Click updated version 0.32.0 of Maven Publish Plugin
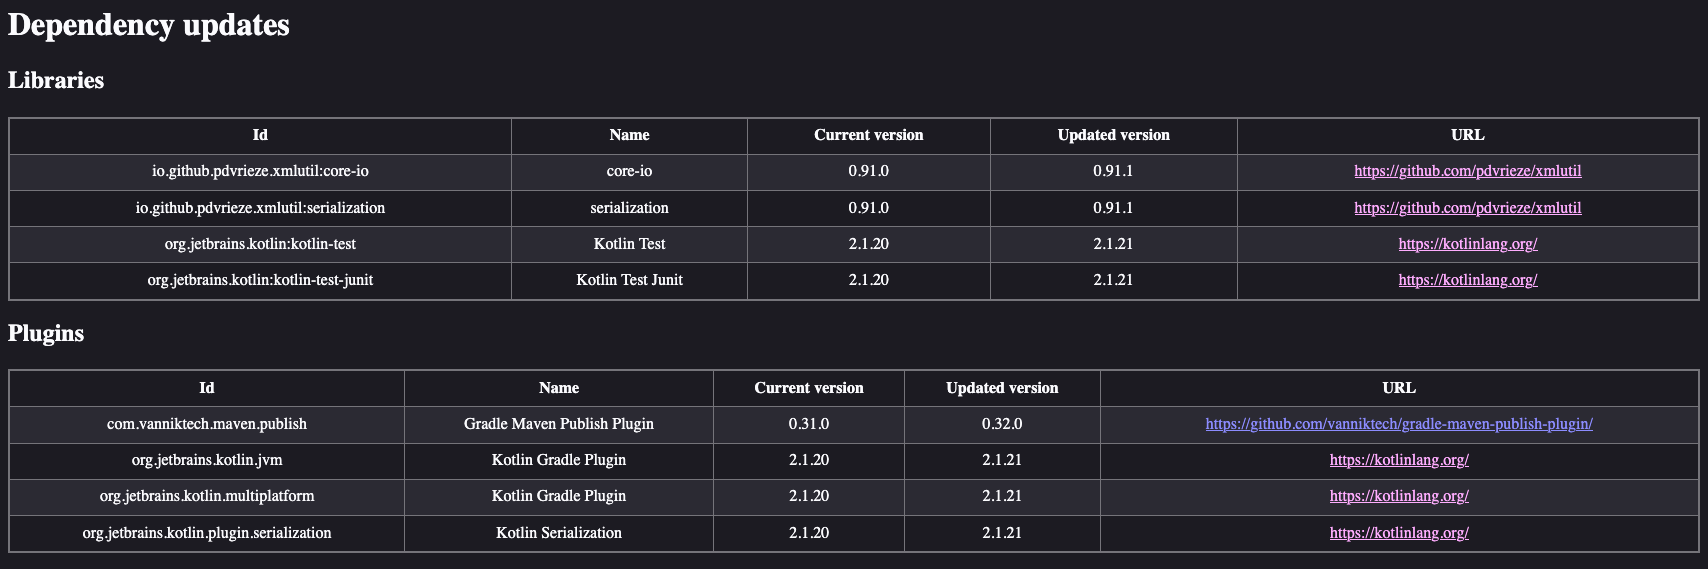This screenshot has width=1708, height=569. coord(1002,424)
